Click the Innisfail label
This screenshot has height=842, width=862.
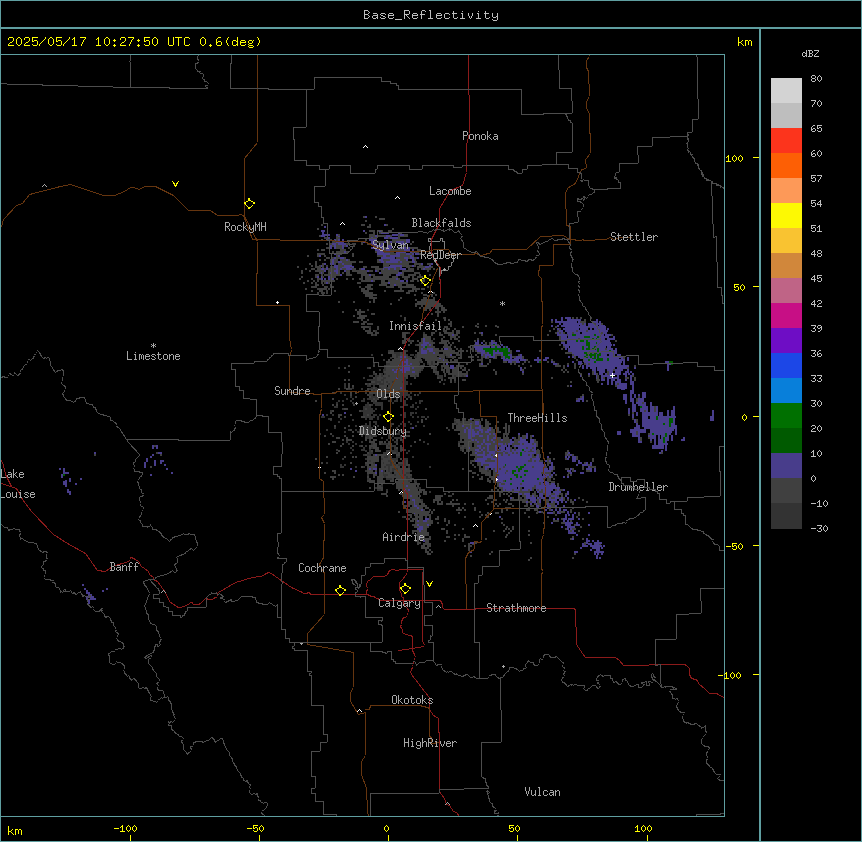[415, 326]
